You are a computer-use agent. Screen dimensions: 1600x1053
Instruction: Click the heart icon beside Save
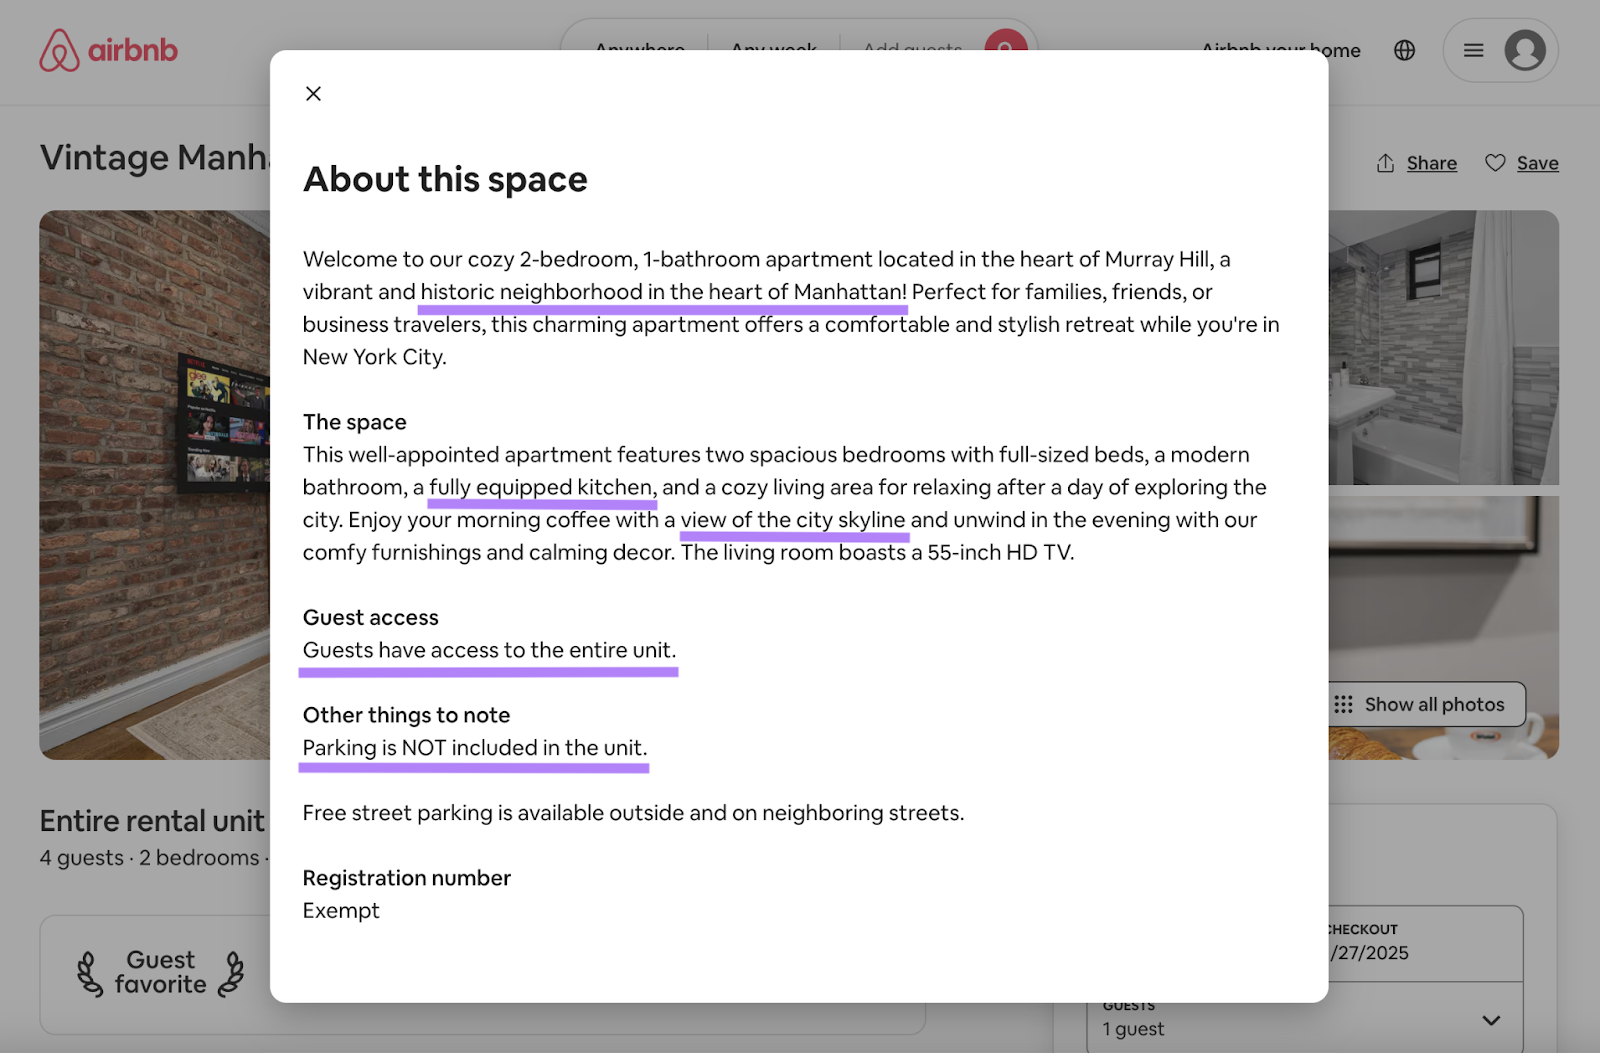click(1495, 163)
